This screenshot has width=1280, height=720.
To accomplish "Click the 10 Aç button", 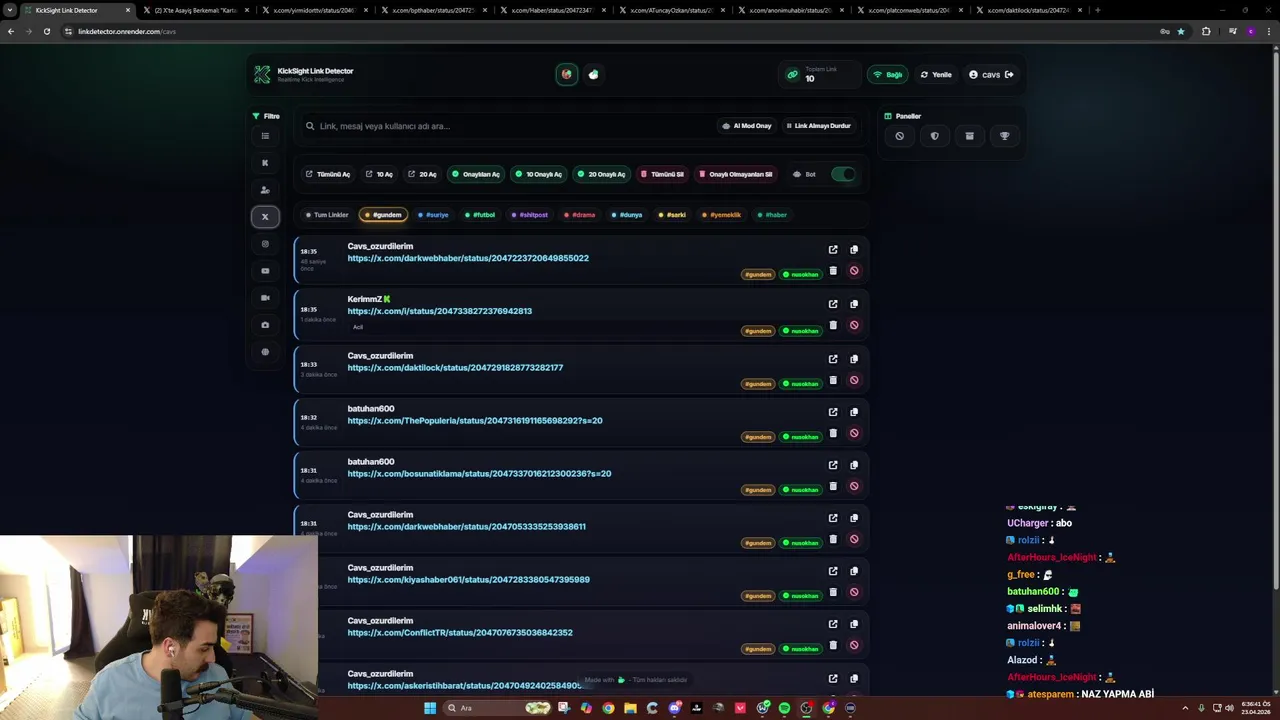I will click(379, 174).
